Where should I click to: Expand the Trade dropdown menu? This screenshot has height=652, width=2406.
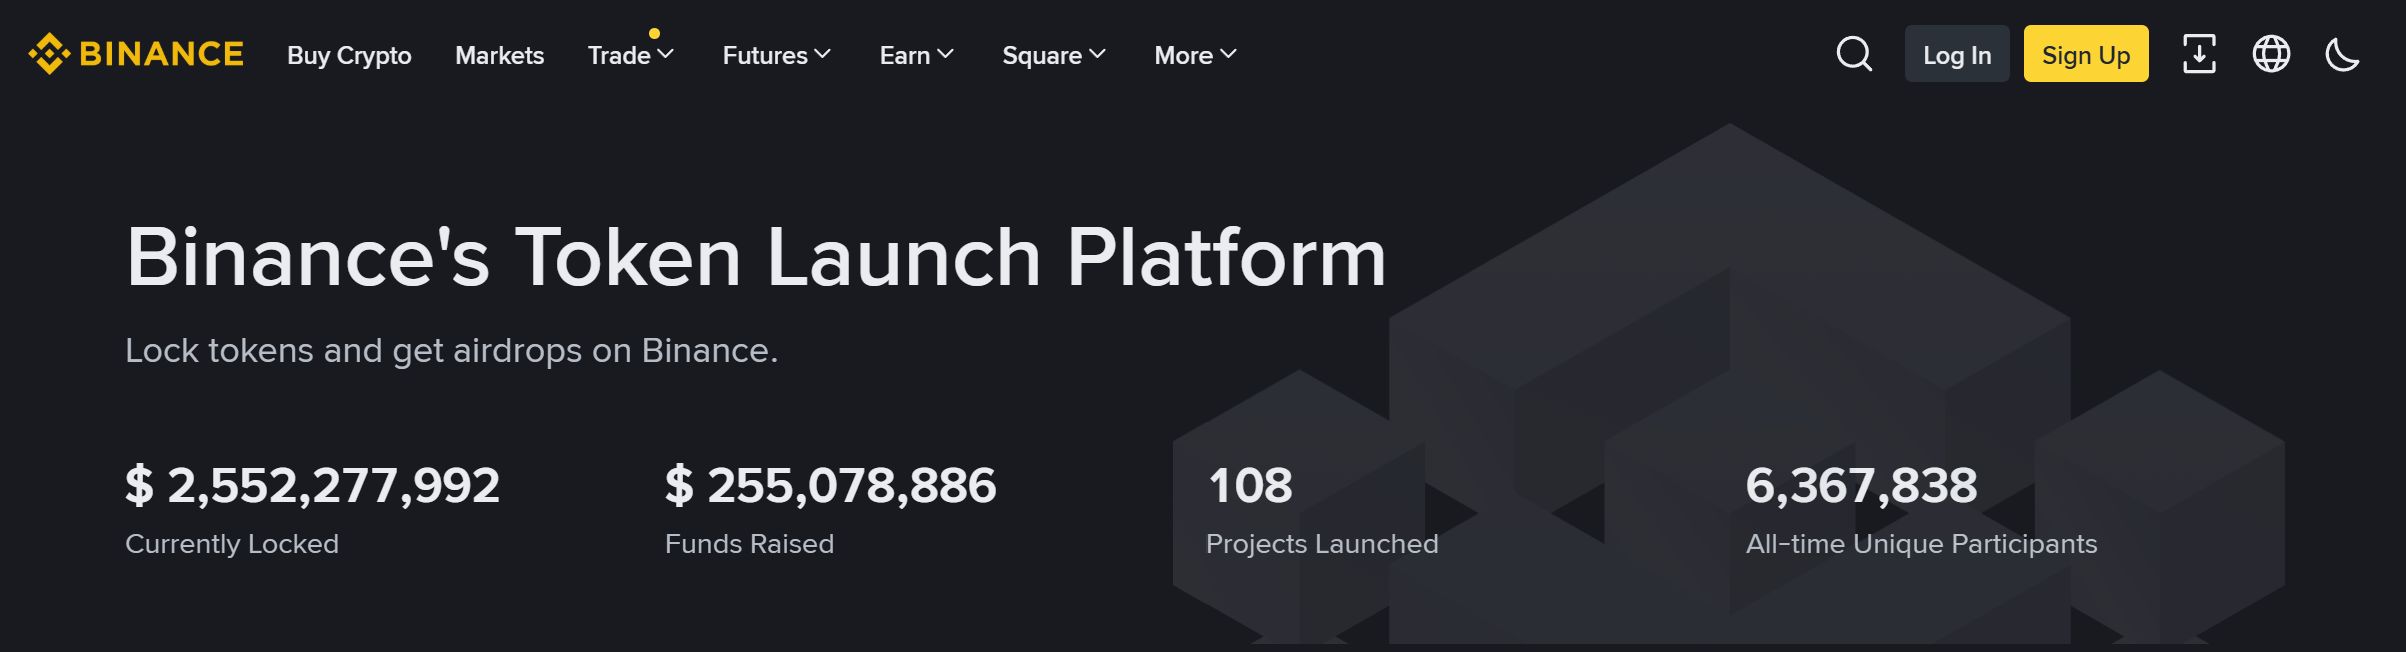click(630, 55)
